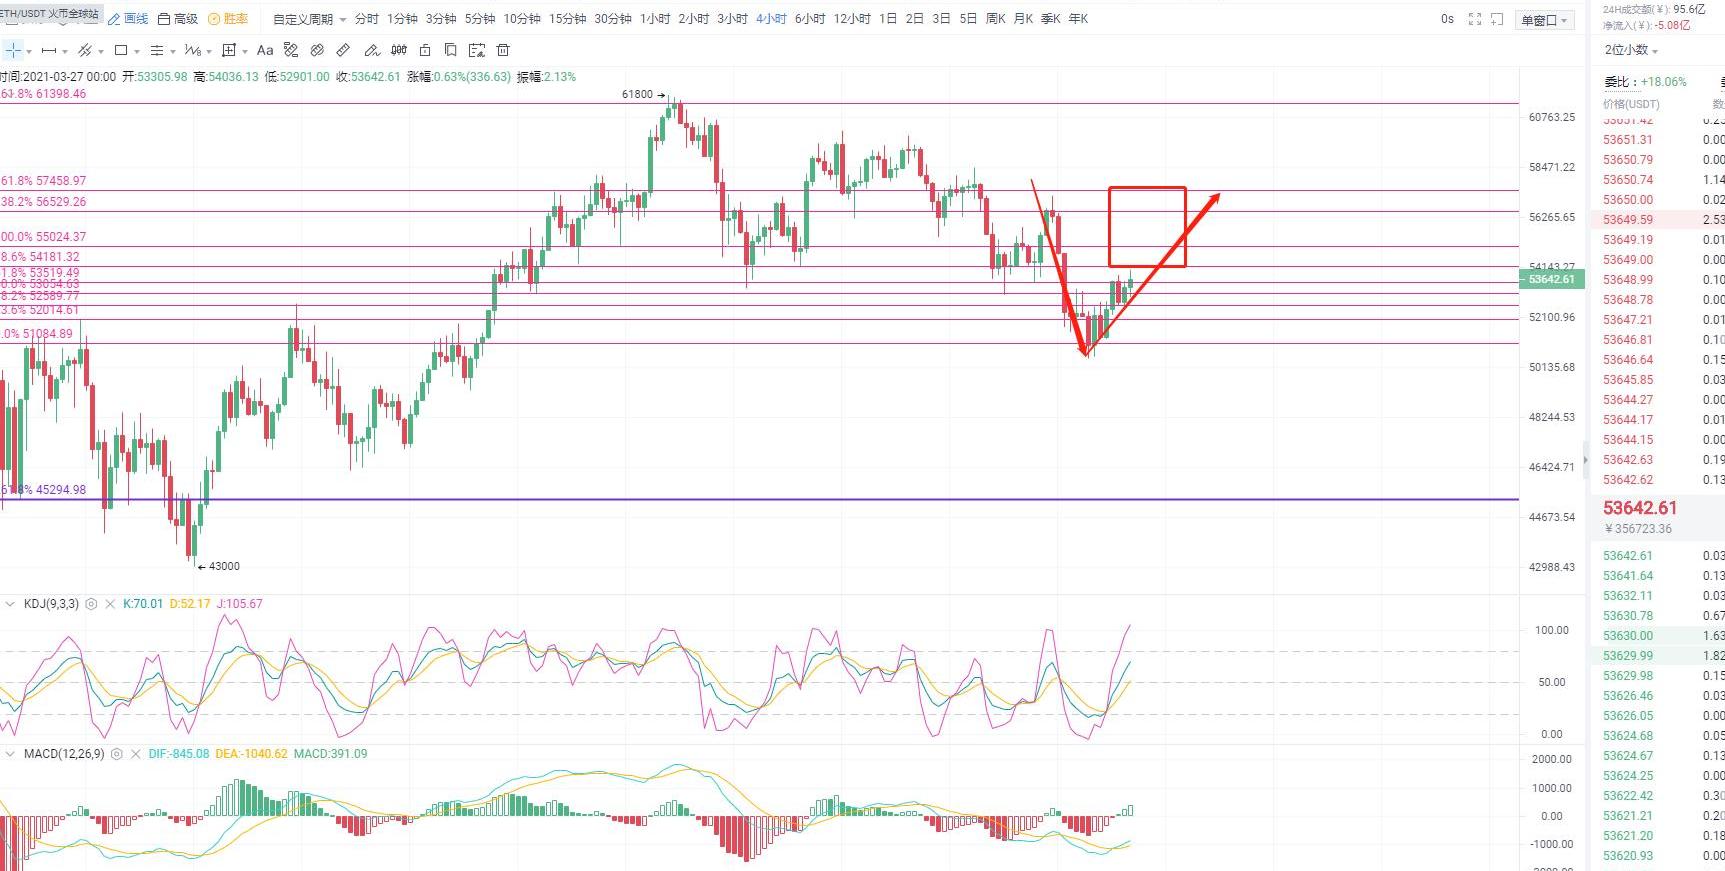
Task: Select the rectangle shape drawing tool
Action: [121, 50]
